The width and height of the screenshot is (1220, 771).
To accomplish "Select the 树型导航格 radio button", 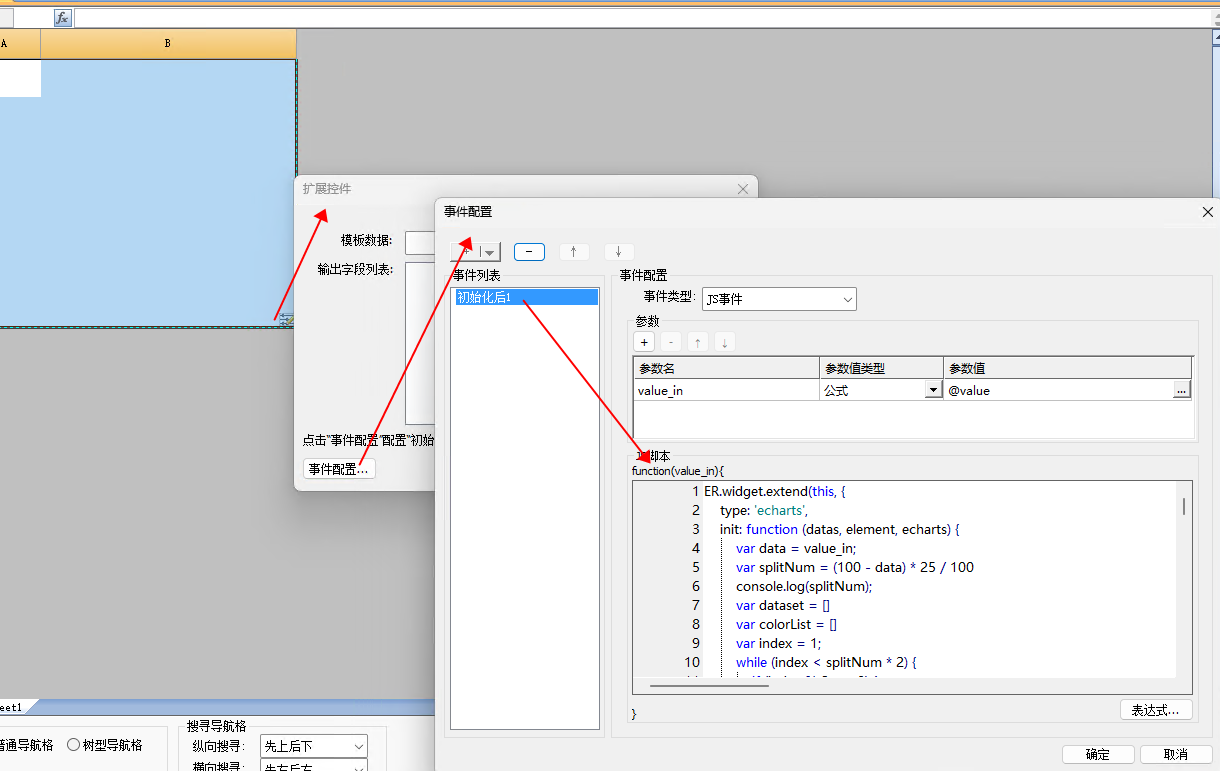I will click(x=74, y=745).
